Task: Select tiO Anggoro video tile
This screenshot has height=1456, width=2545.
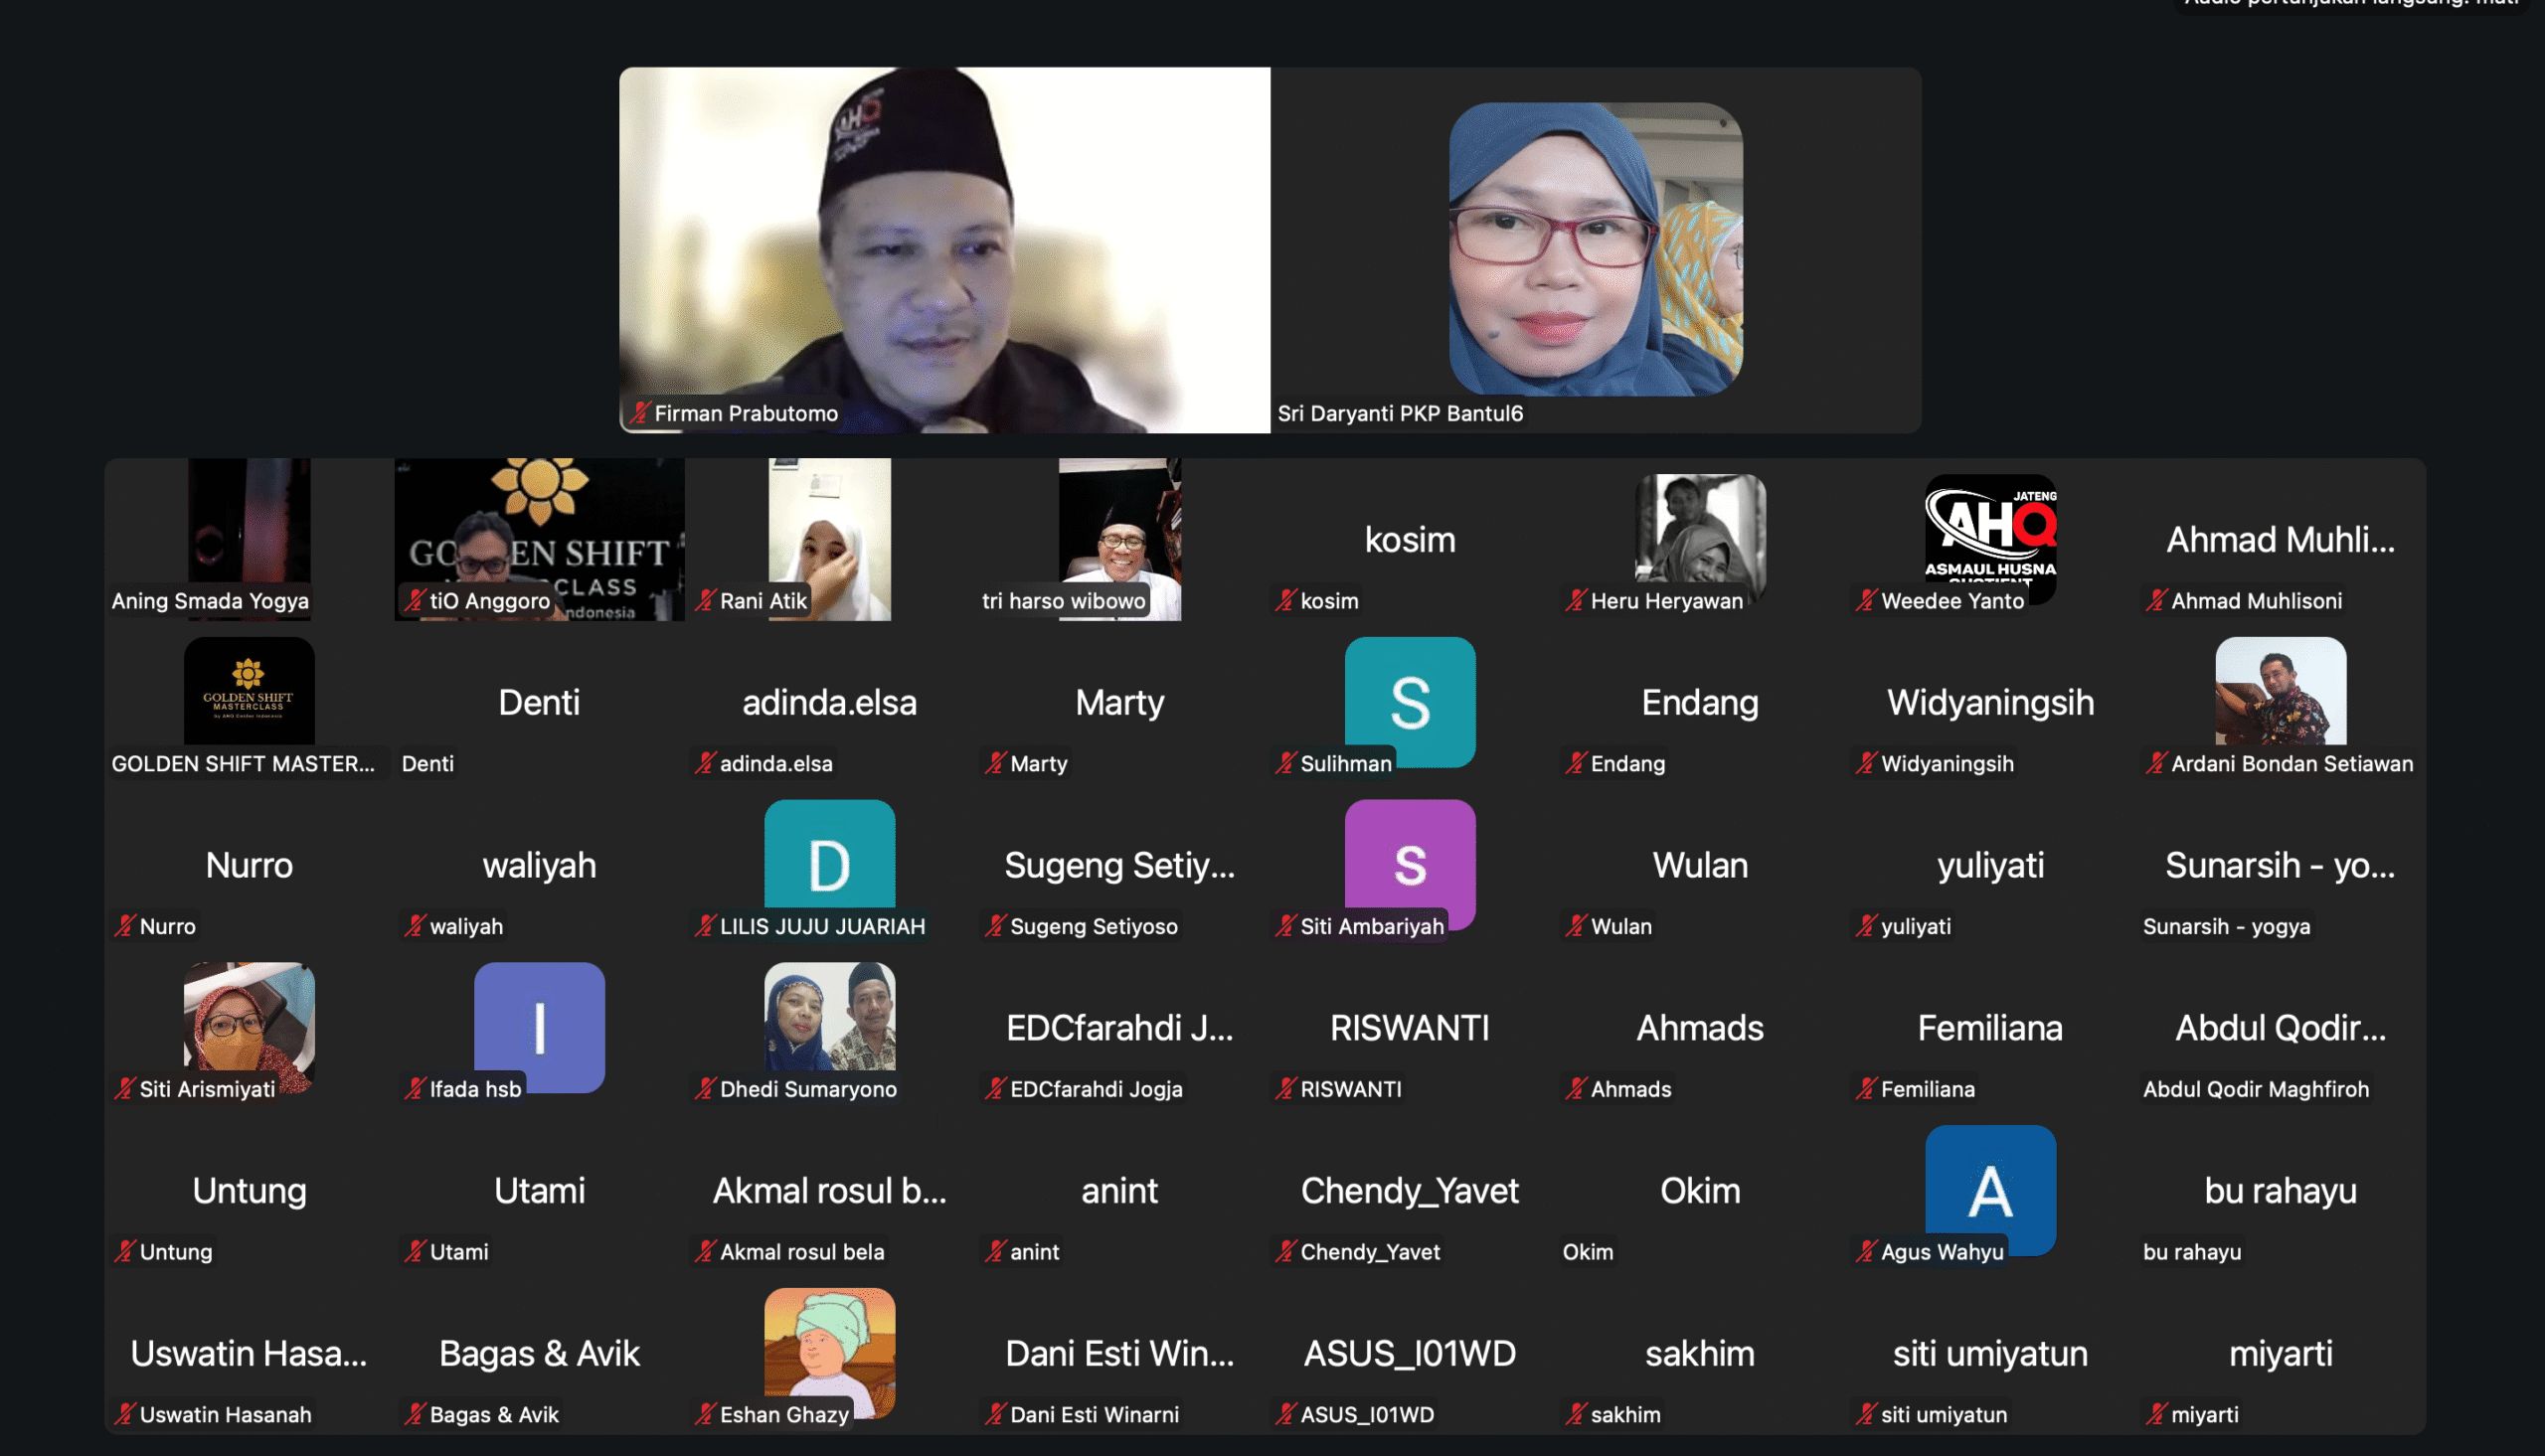Action: [539, 530]
